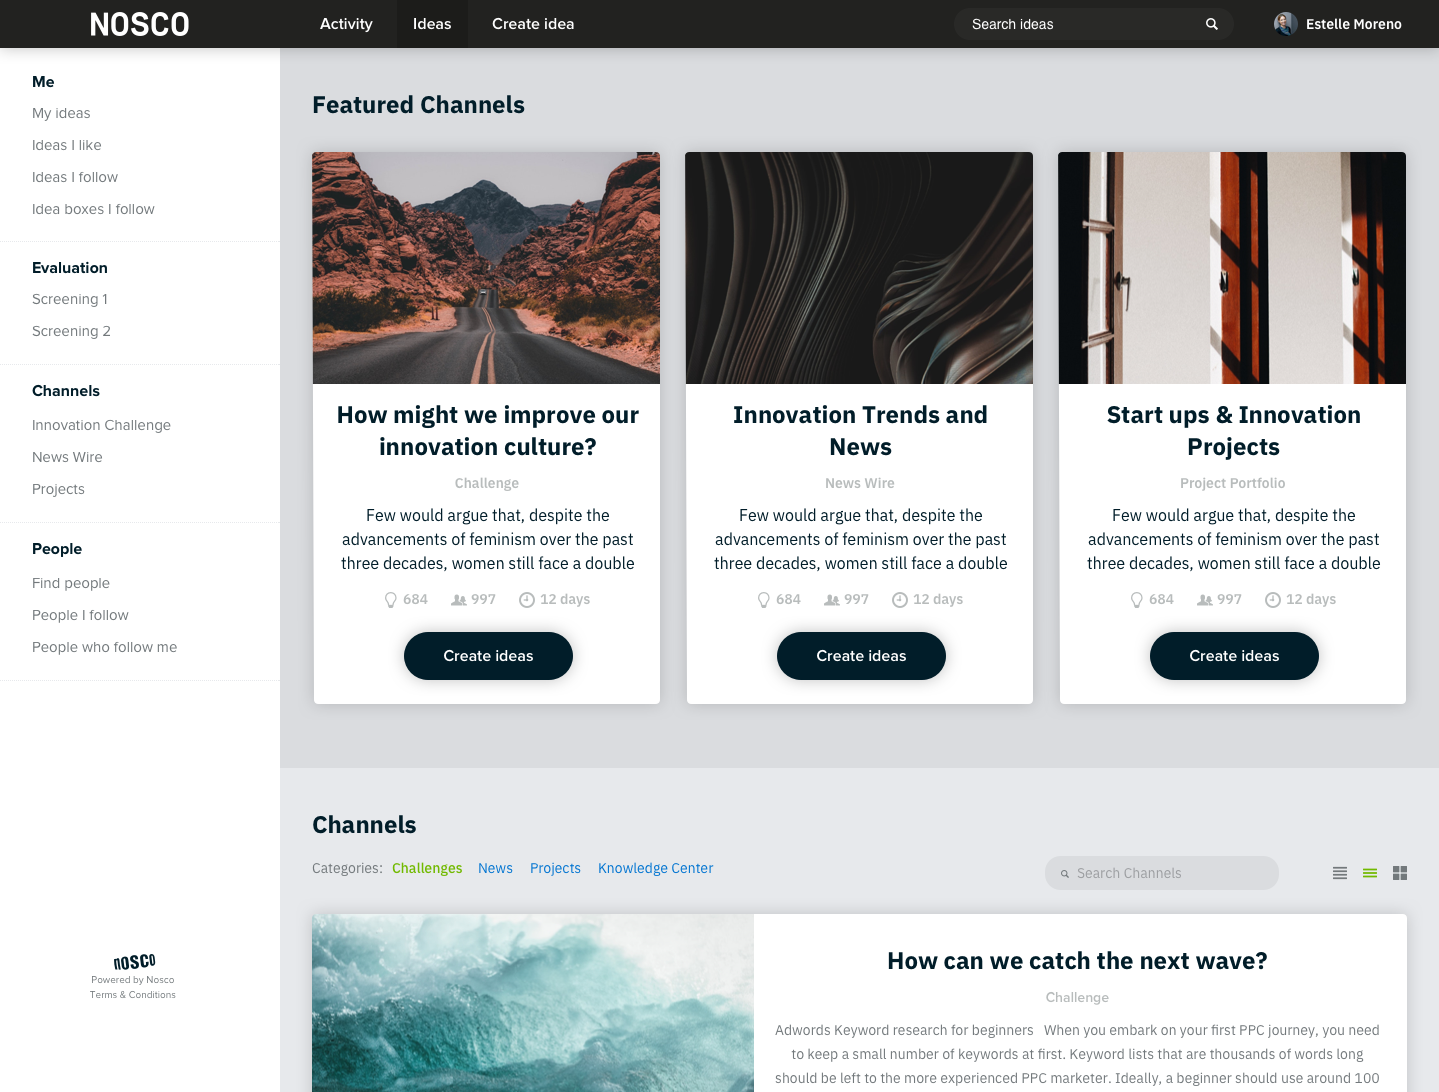Viewport: 1439px width, 1092px height.
Task: Click lightbulb icon on Innovation Trends card
Action: (x=764, y=600)
